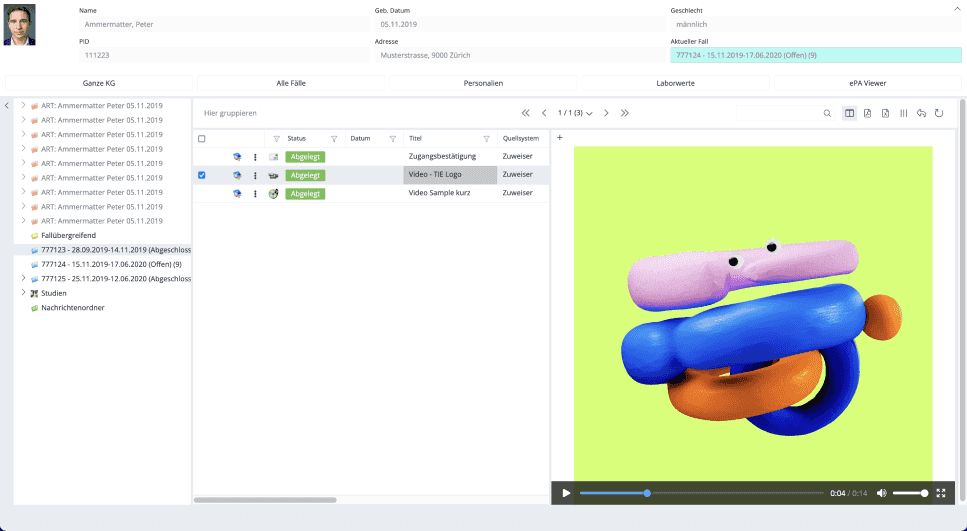Open the blue document icon in the Video Sample kurz row

click(x=237, y=194)
